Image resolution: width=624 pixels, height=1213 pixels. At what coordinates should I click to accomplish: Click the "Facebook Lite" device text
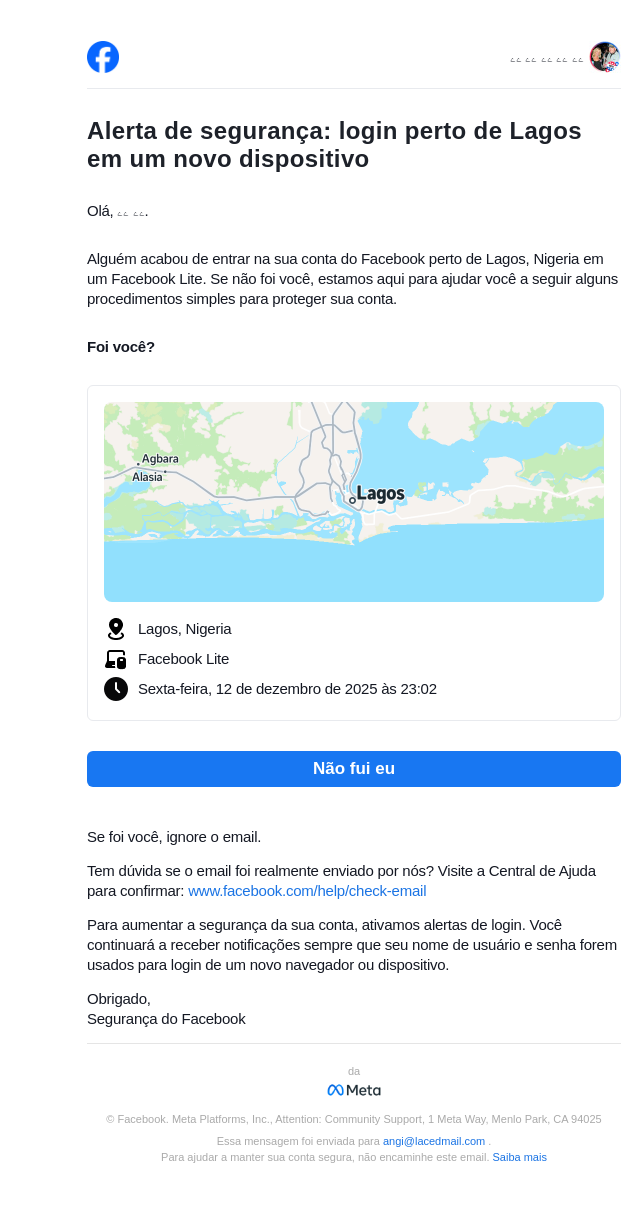(x=184, y=659)
